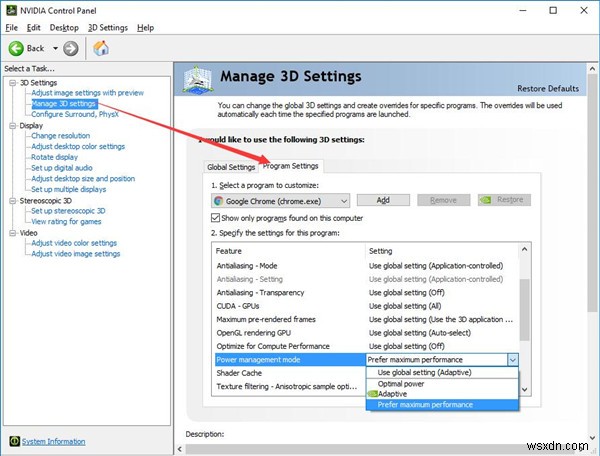
Task: Toggle Show only programs found on this computer
Action: click(x=215, y=218)
